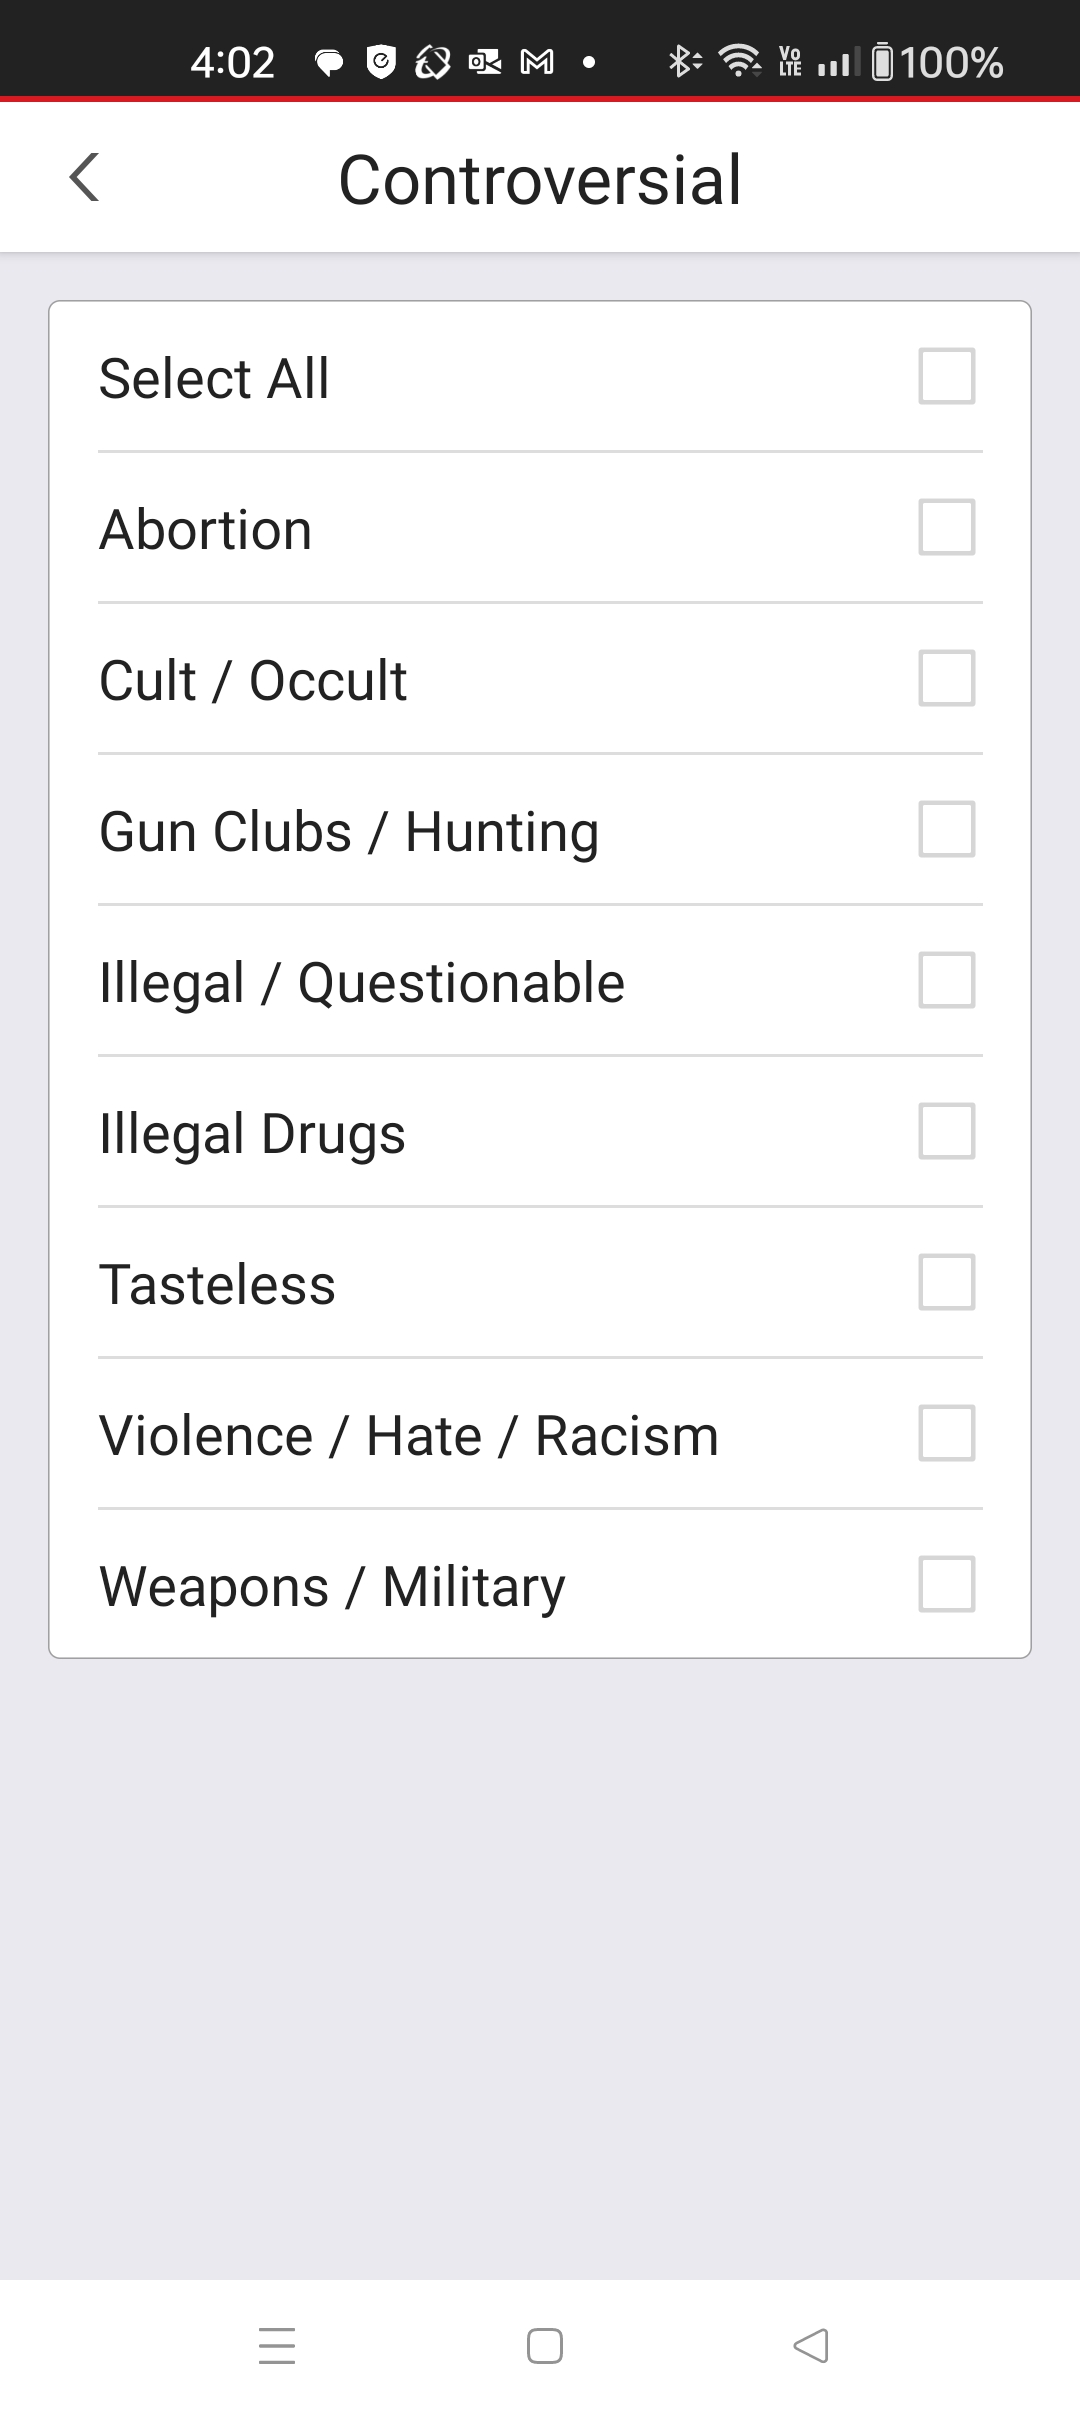This screenshot has width=1080, height=2412.
Task: Tap the Tasteless category label
Action: coord(218,1284)
